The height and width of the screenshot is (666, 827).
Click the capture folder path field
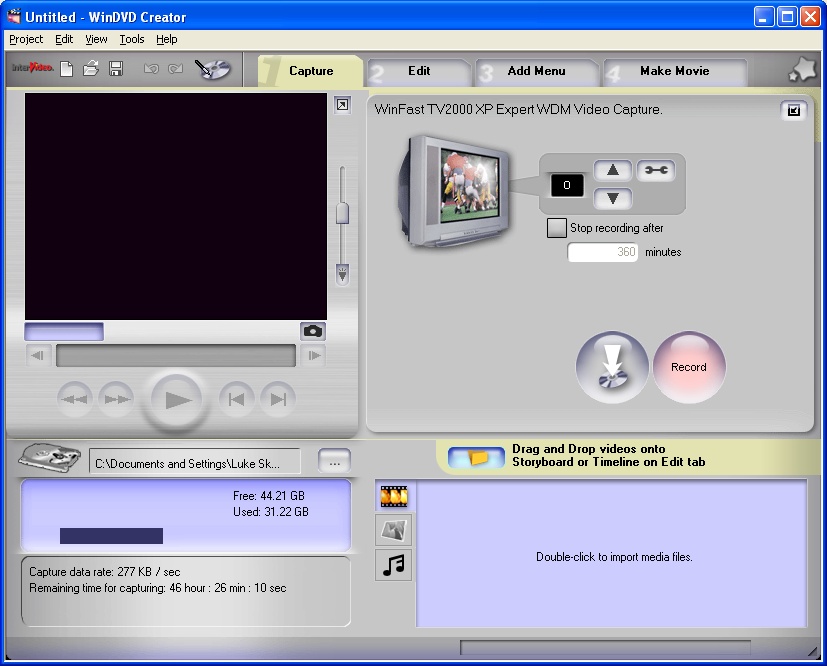click(195, 462)
